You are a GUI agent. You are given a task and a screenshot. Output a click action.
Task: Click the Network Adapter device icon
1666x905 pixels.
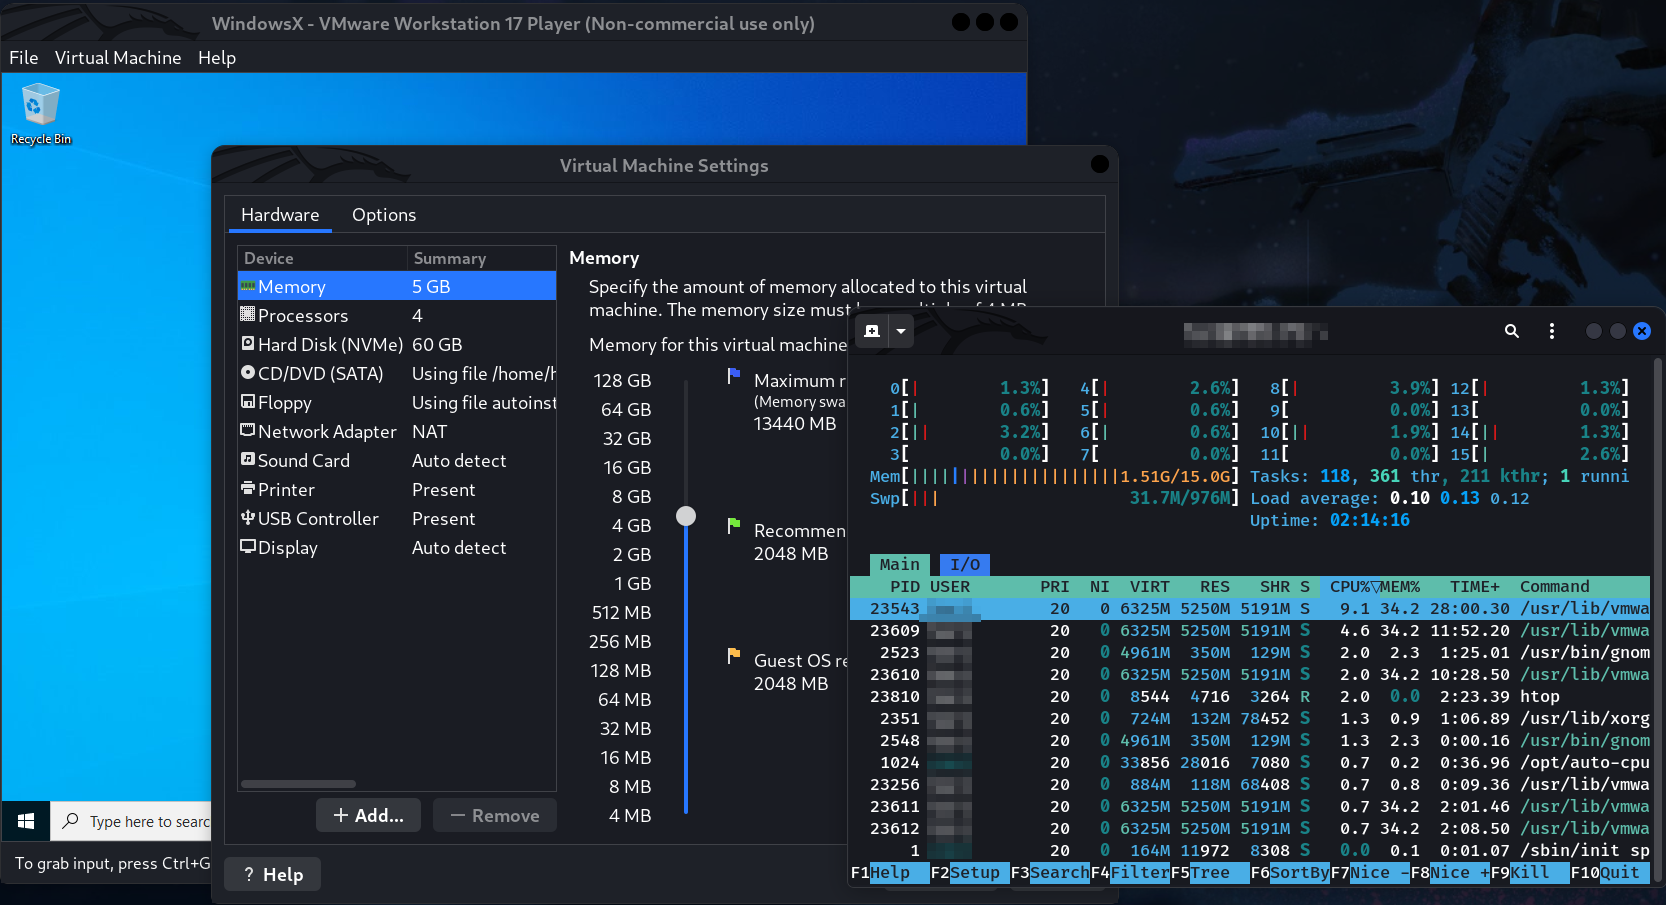(x=248, y=430)
